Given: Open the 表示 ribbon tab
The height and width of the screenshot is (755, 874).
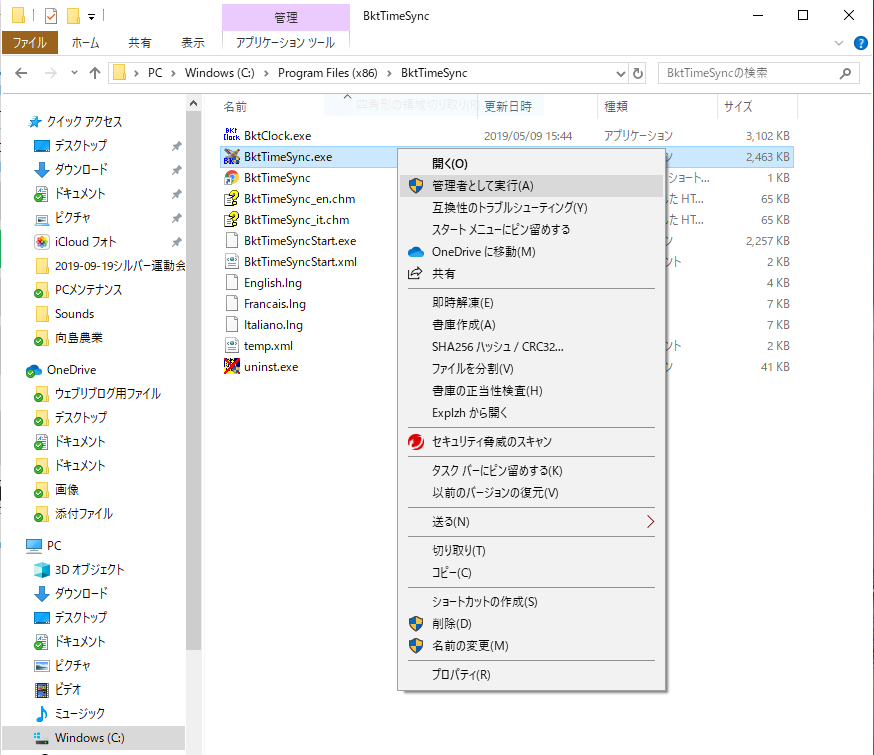Looking at the screenshot, I should [x=193, y=43].
